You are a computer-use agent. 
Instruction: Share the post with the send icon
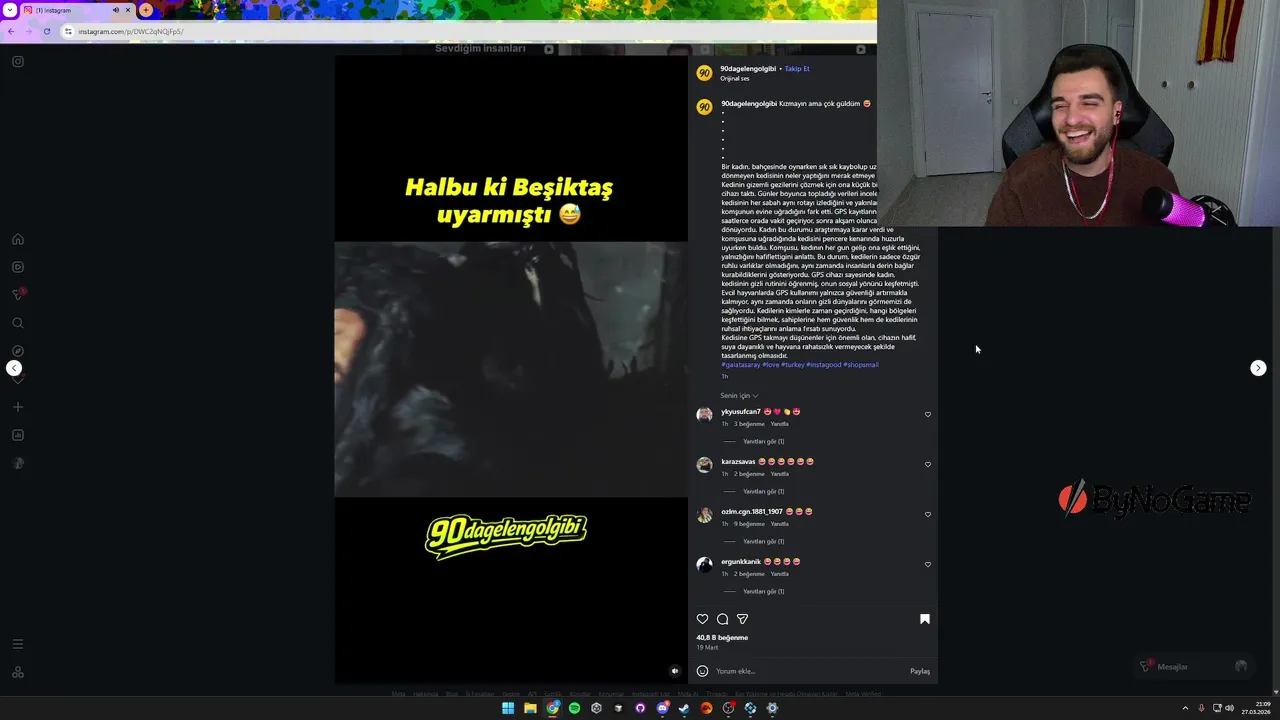point(742,619)
